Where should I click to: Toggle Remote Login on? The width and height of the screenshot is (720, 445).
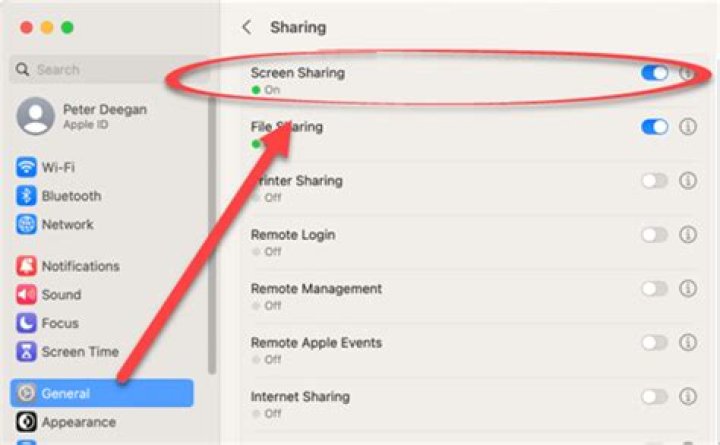coord(654,235)
